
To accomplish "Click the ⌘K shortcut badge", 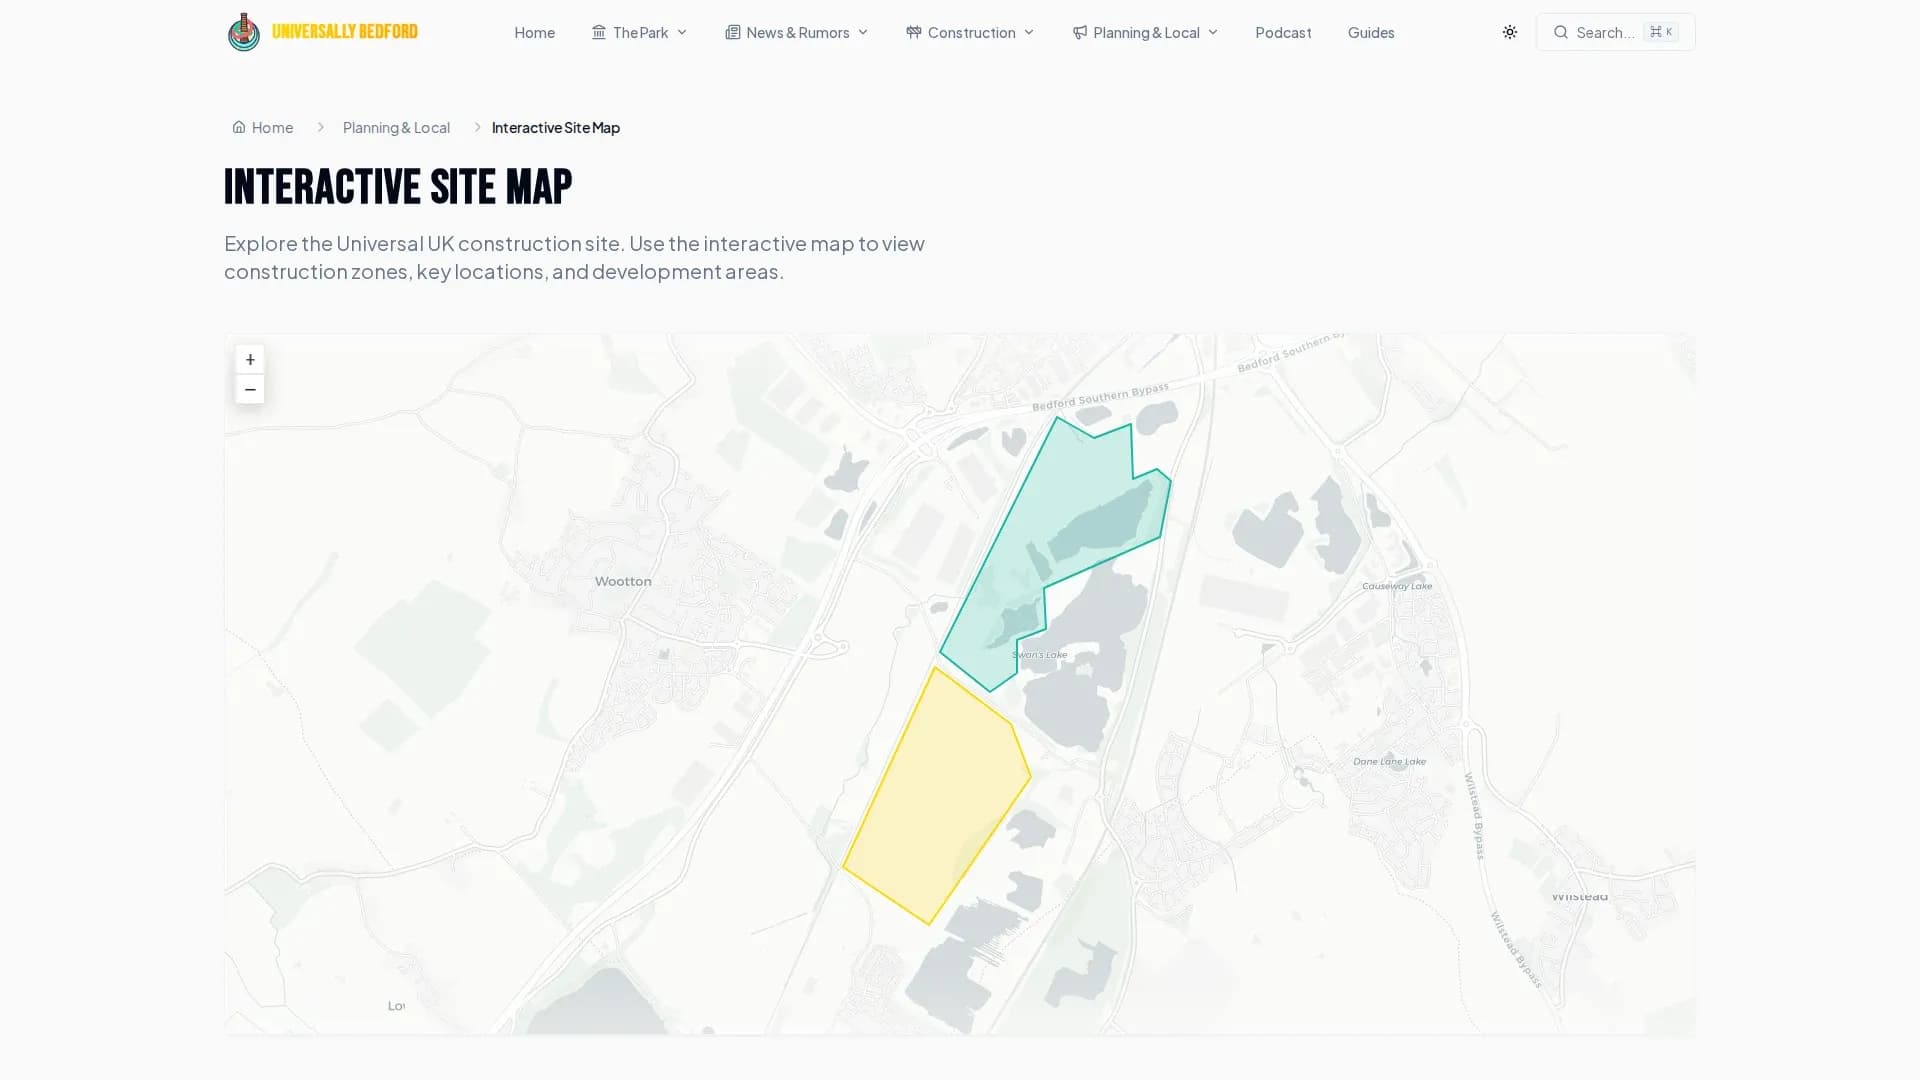I will pyautogui.click(x=1661, y=32).
